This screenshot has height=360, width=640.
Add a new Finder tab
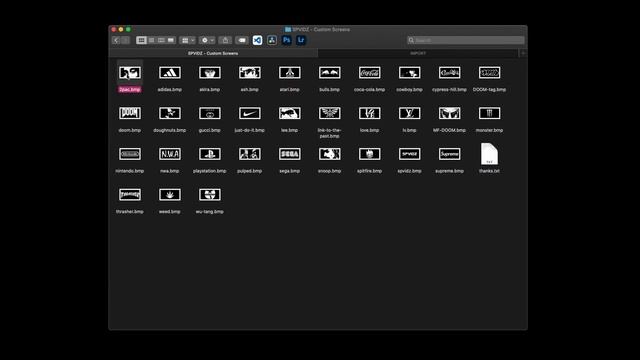pyautogui.click(x=523, y=53)
